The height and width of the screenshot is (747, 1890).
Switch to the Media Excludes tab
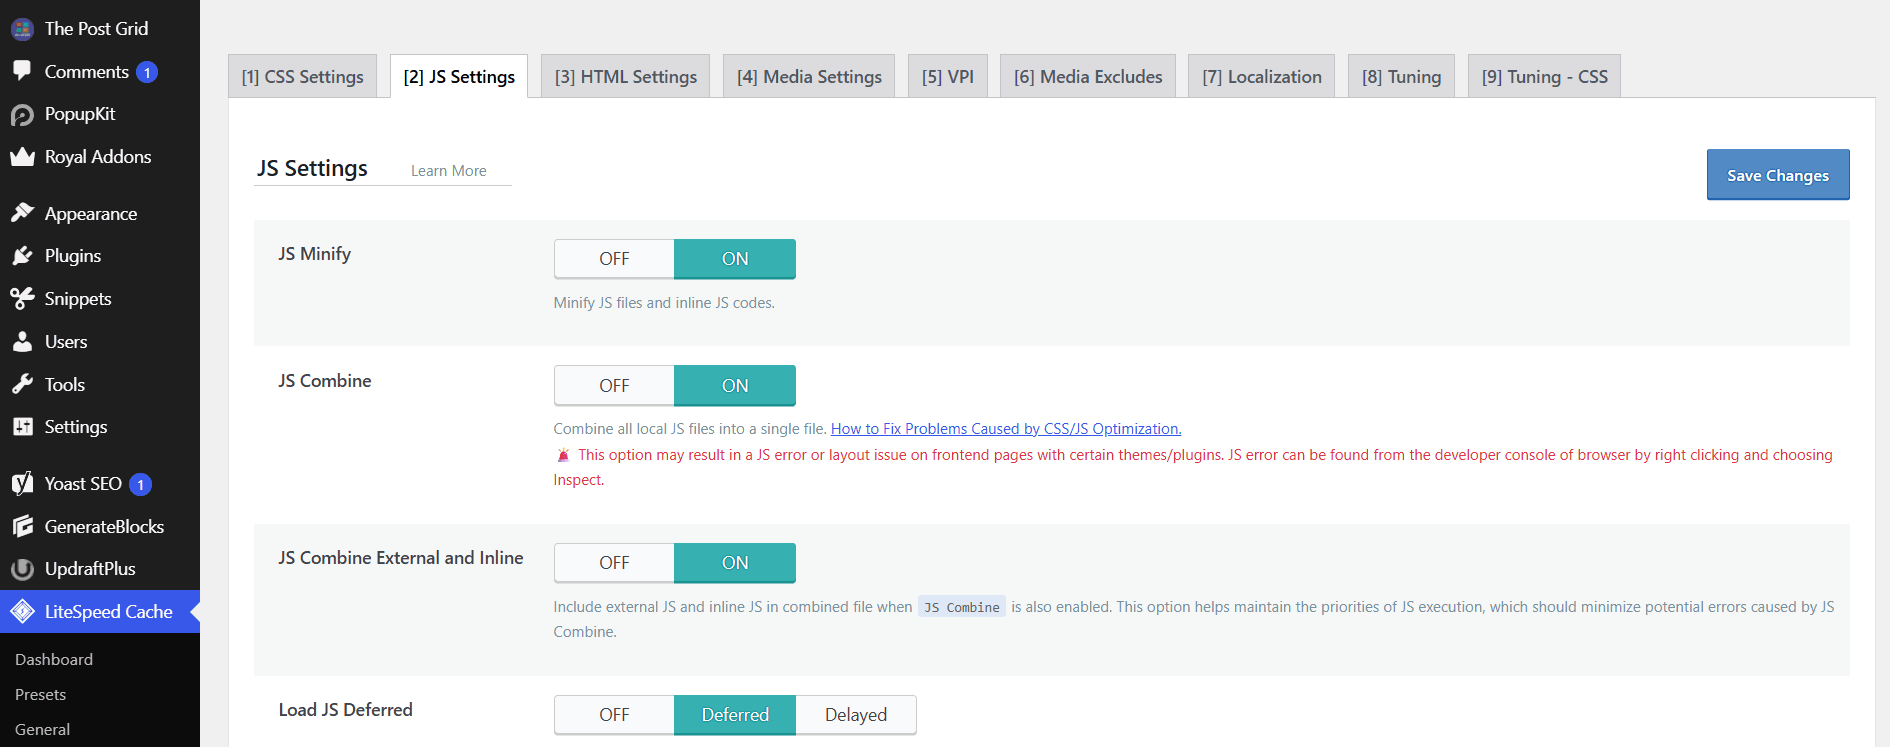point(1088,76)
